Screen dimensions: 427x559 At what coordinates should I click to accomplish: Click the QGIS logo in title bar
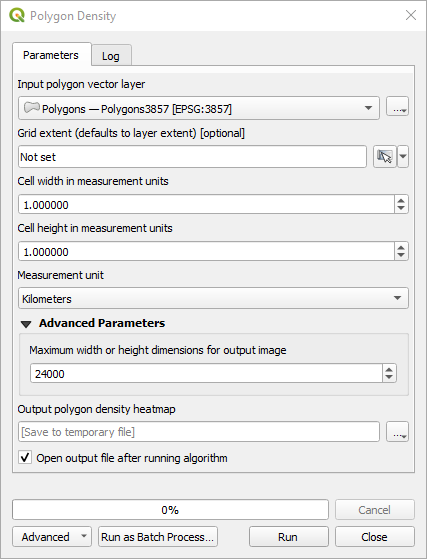pos(17,15)
